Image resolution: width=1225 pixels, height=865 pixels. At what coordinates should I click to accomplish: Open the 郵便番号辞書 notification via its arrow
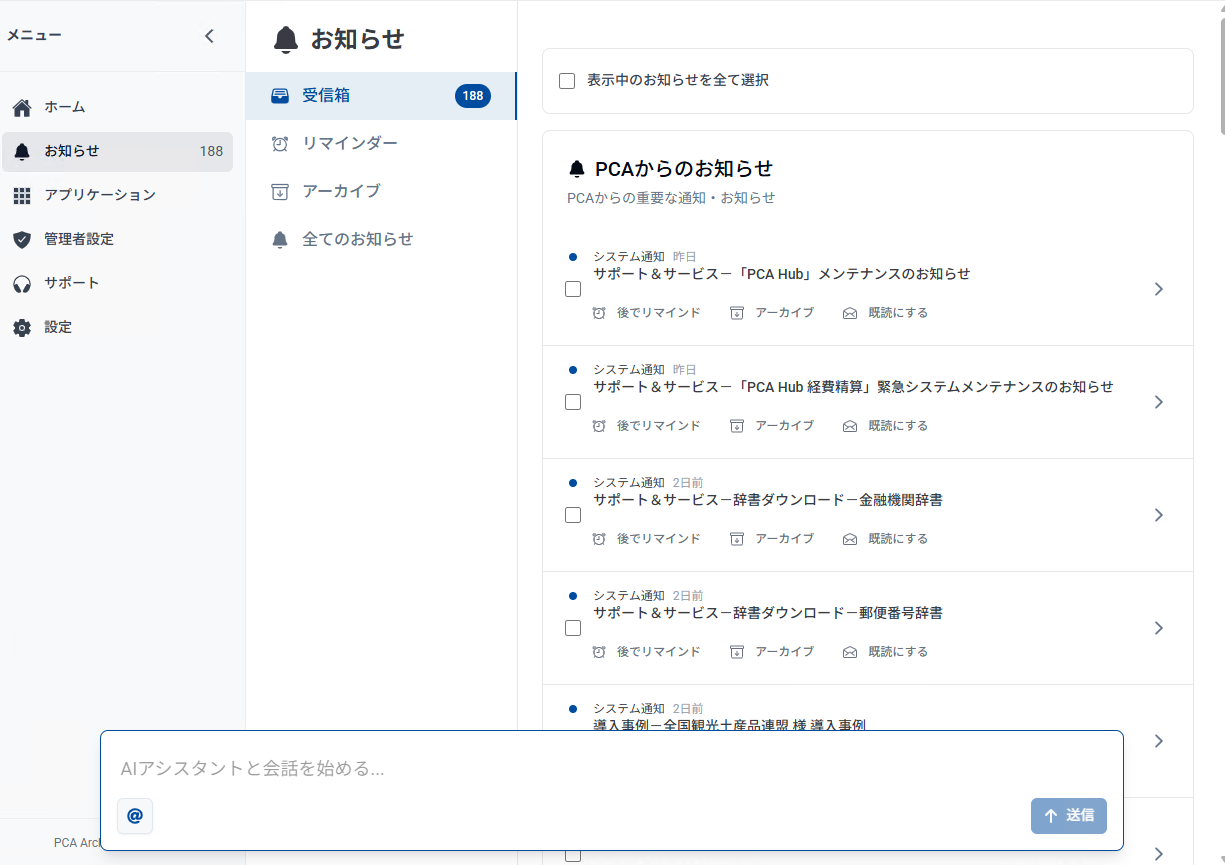point(1158,628)
